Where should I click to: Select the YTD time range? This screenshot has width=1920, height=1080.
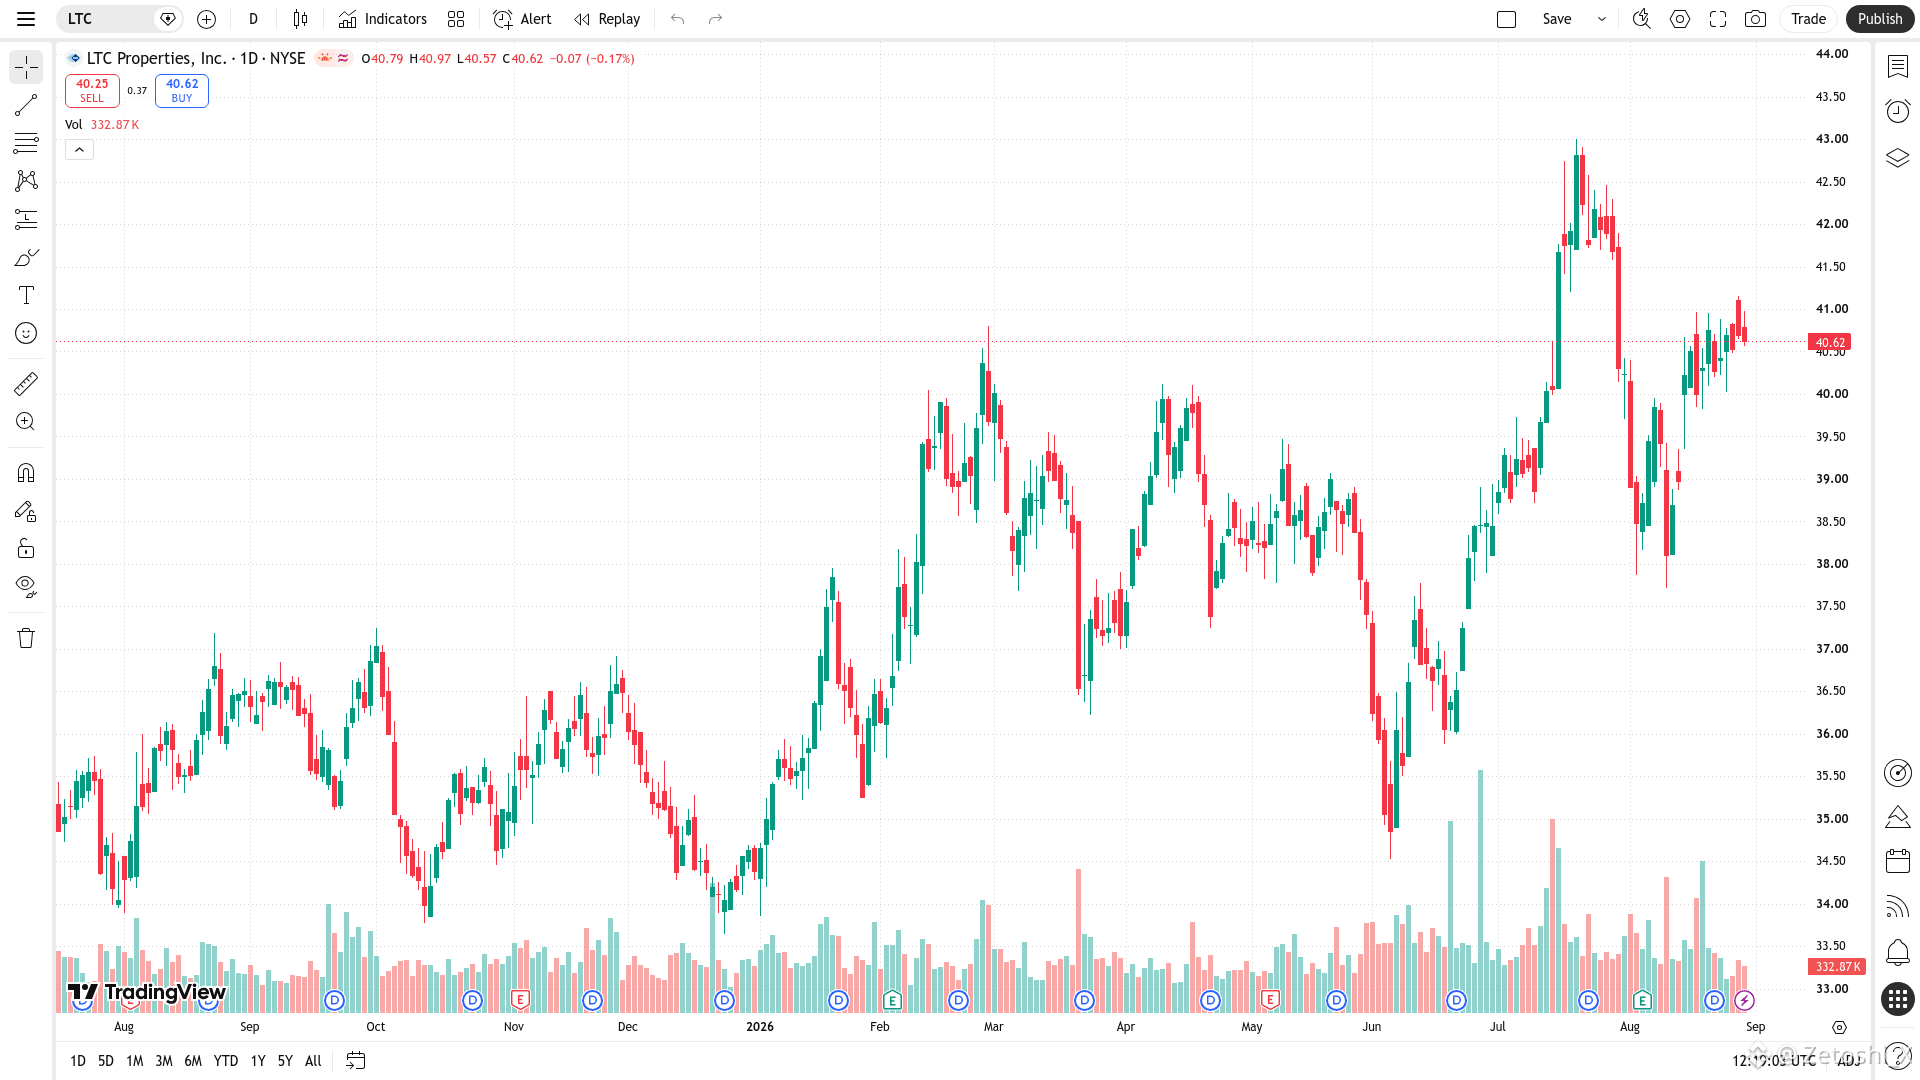(226, 1061)
